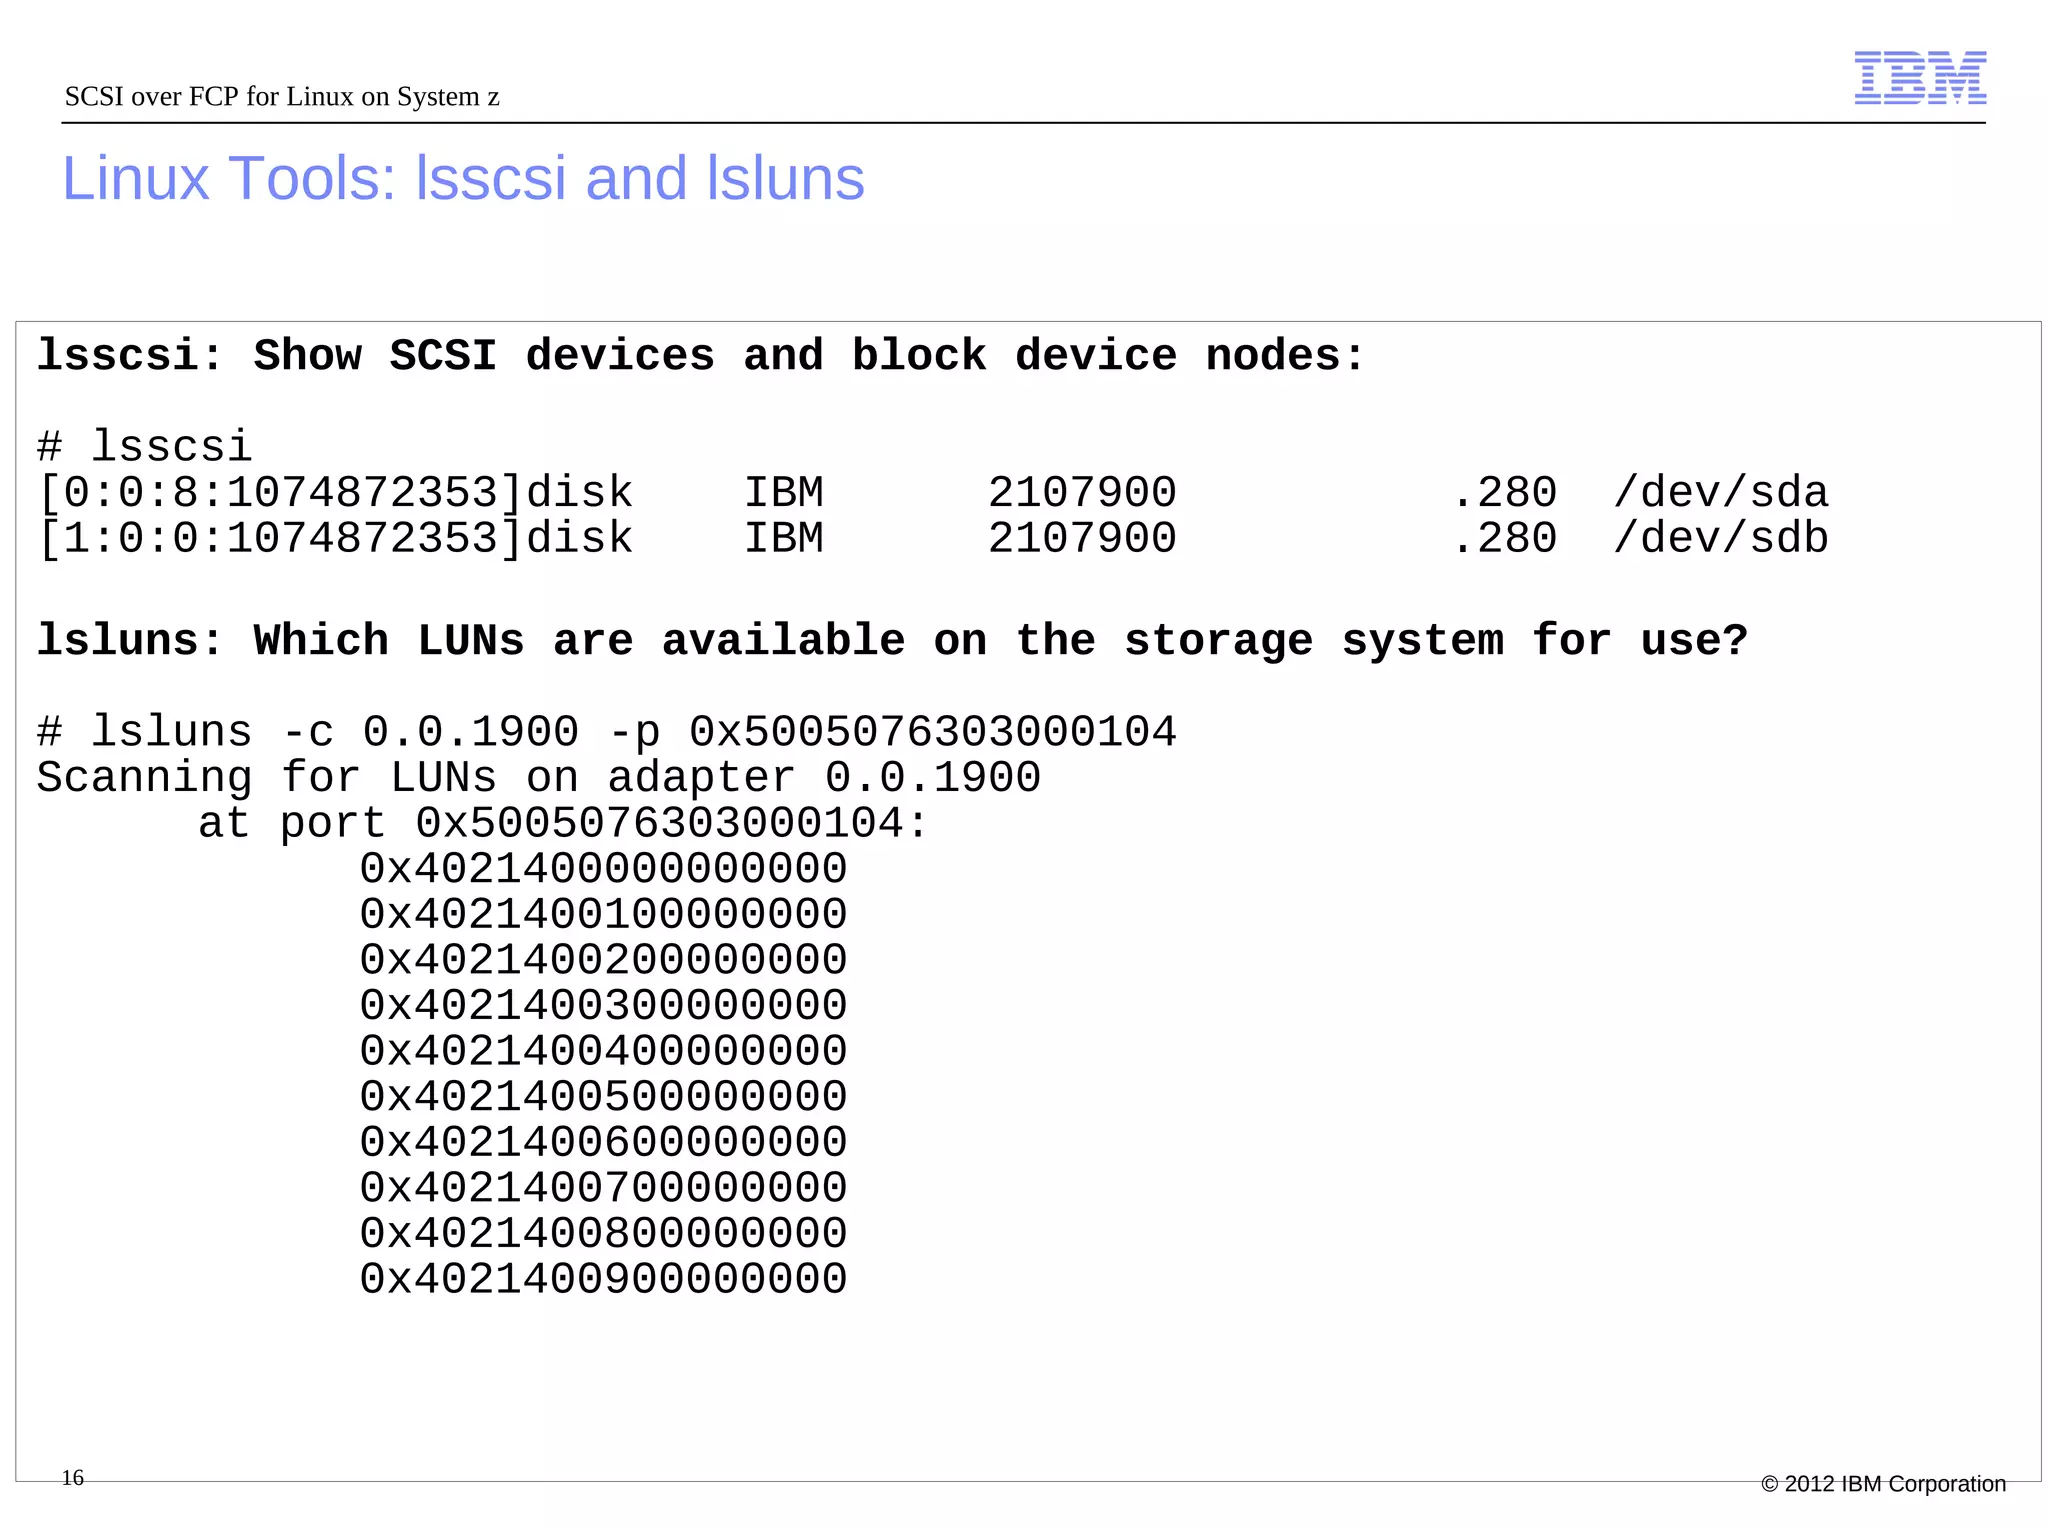Select LUN 0x4021400500000000
This screenshot has height=1527, width=2048.
(604, 1098)
